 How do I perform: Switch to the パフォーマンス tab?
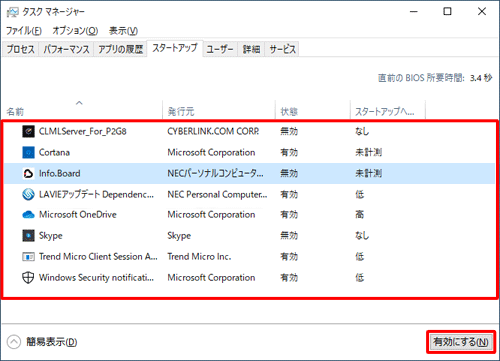[66, 49]
